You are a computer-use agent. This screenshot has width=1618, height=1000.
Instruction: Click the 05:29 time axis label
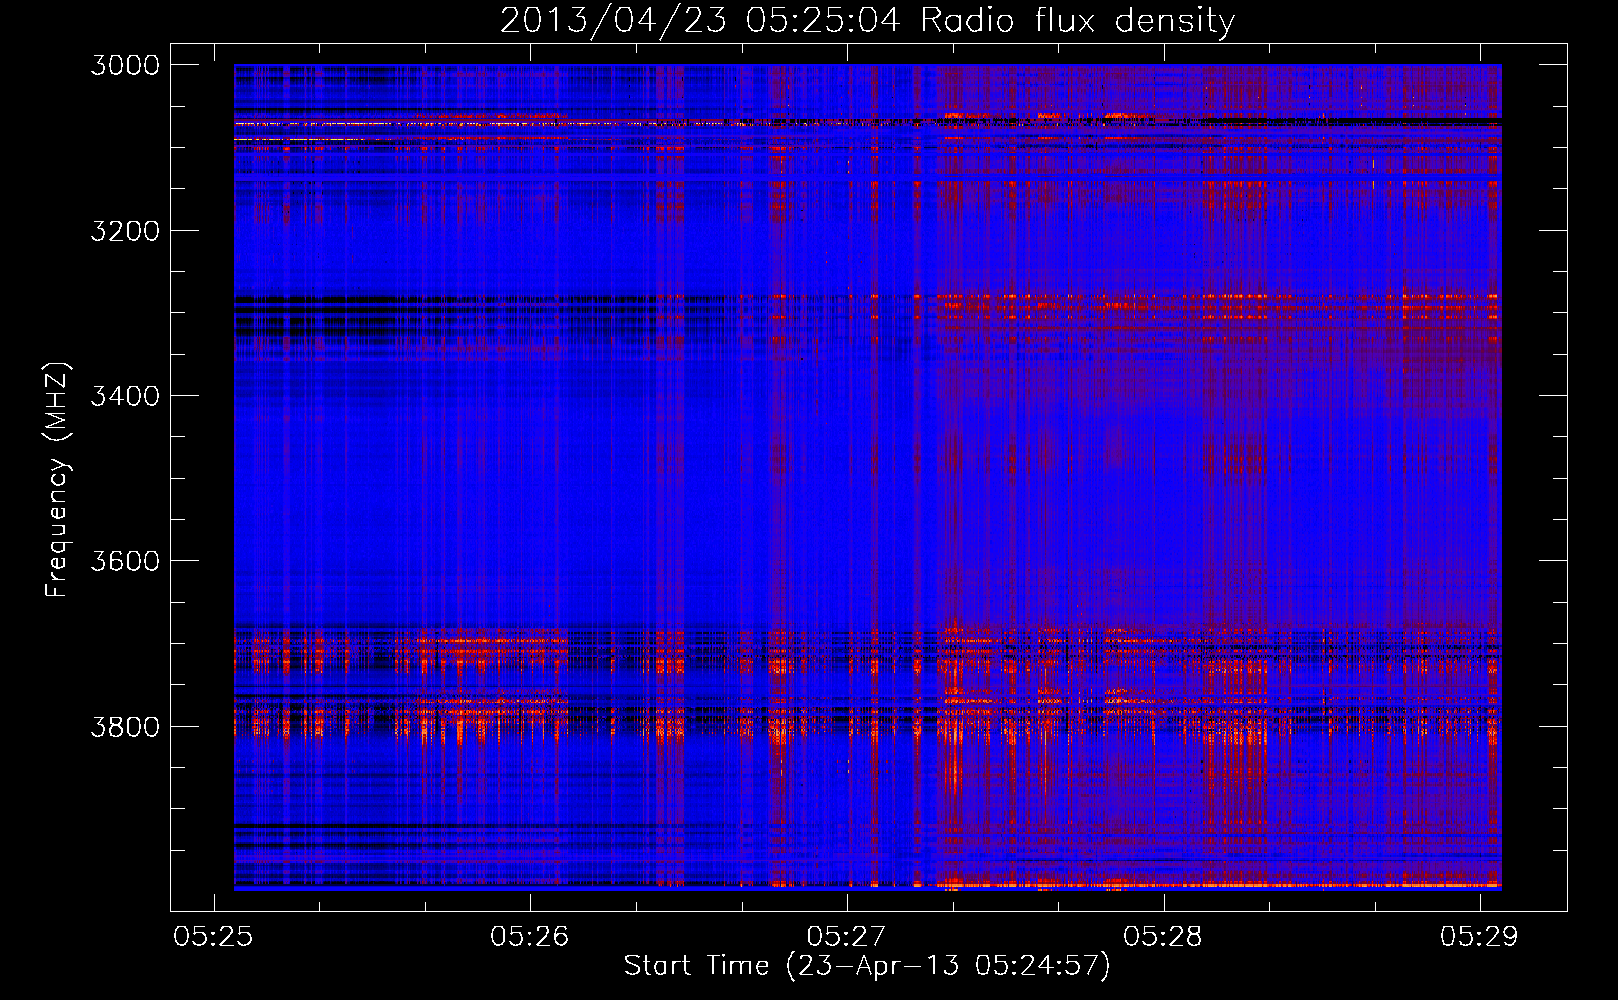(x=1479, y=936)
